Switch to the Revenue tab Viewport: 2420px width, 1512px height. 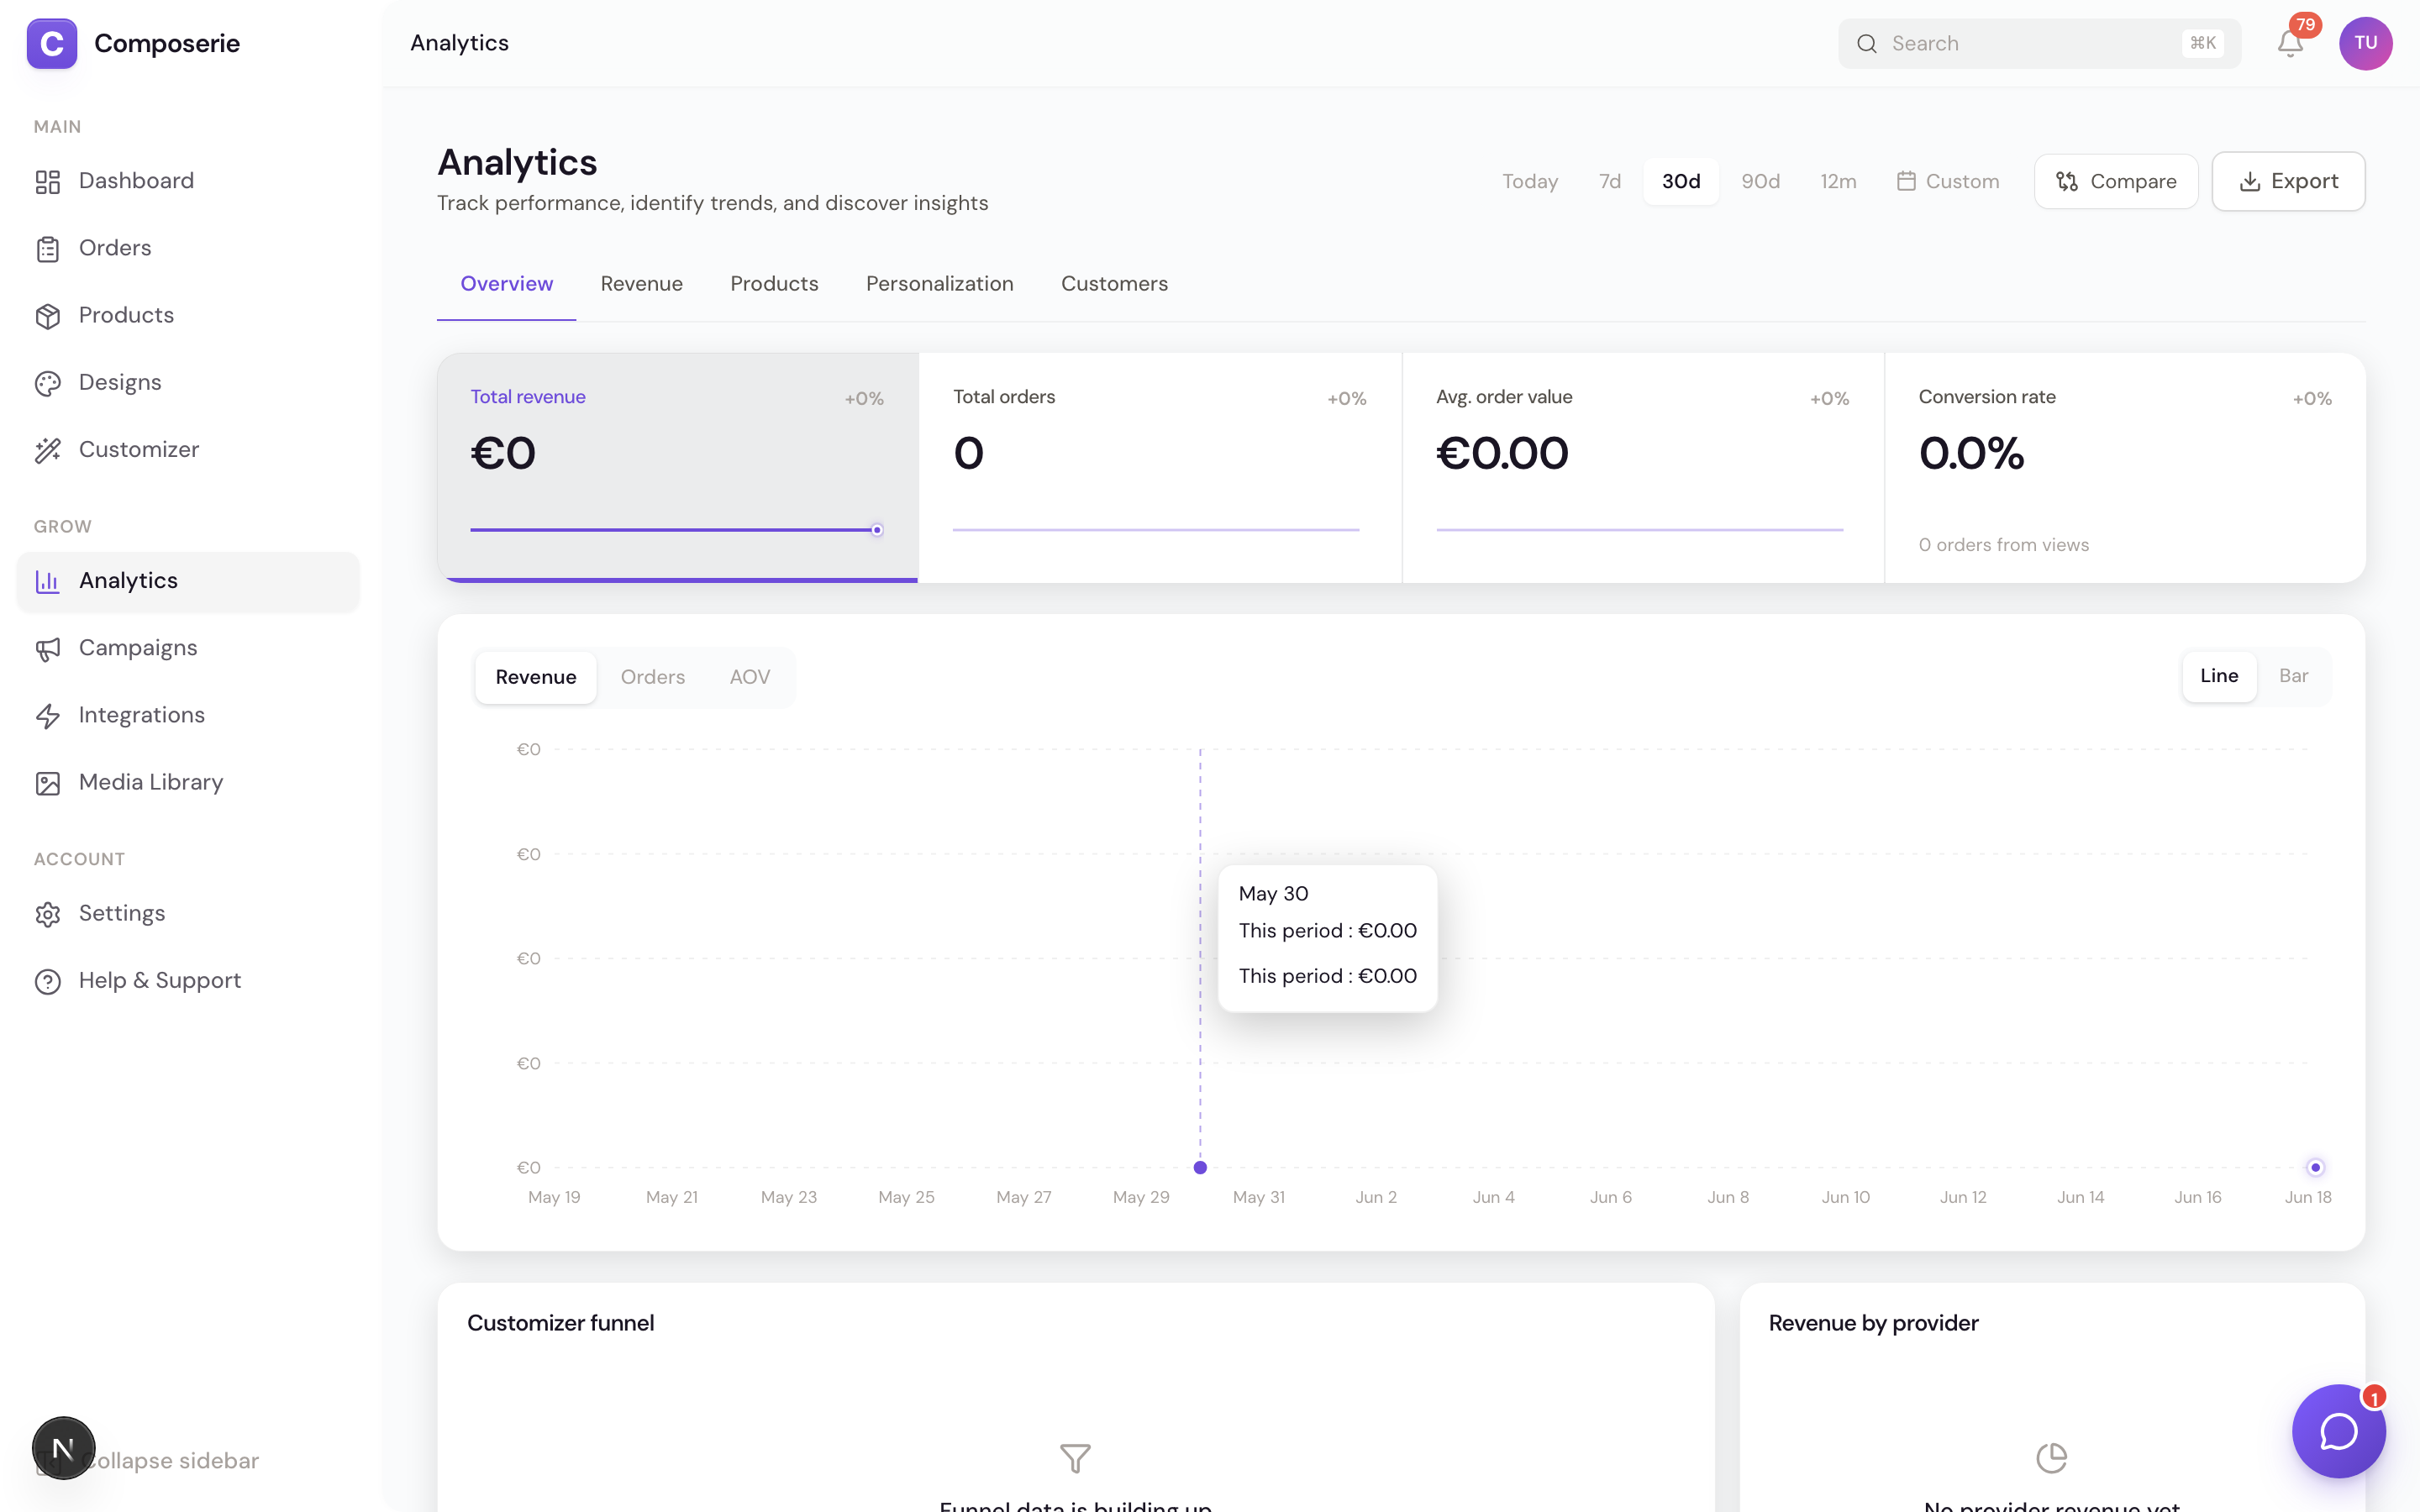click(642, 284)
